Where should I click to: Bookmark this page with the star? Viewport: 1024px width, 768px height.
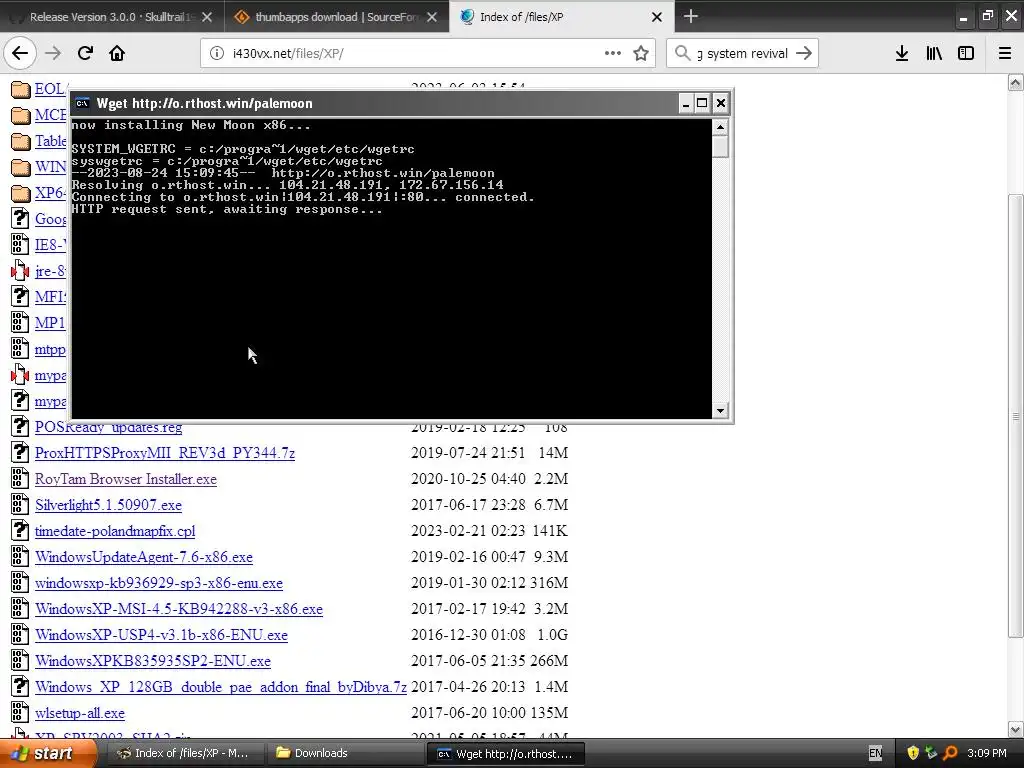[641, 54]
